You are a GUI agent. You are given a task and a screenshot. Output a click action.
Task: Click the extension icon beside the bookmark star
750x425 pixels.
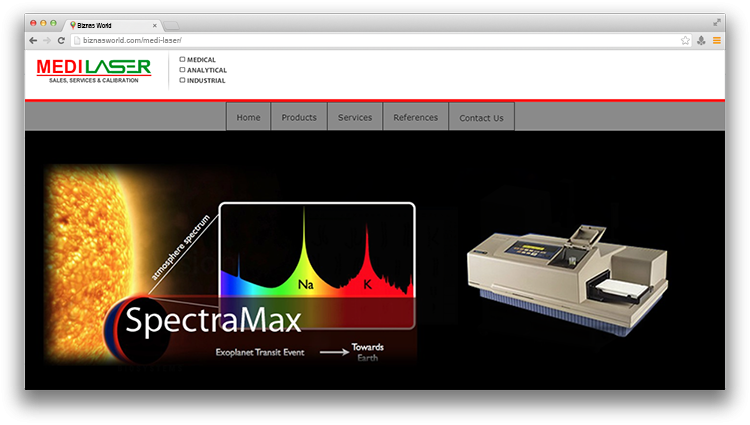pos(701,40)
